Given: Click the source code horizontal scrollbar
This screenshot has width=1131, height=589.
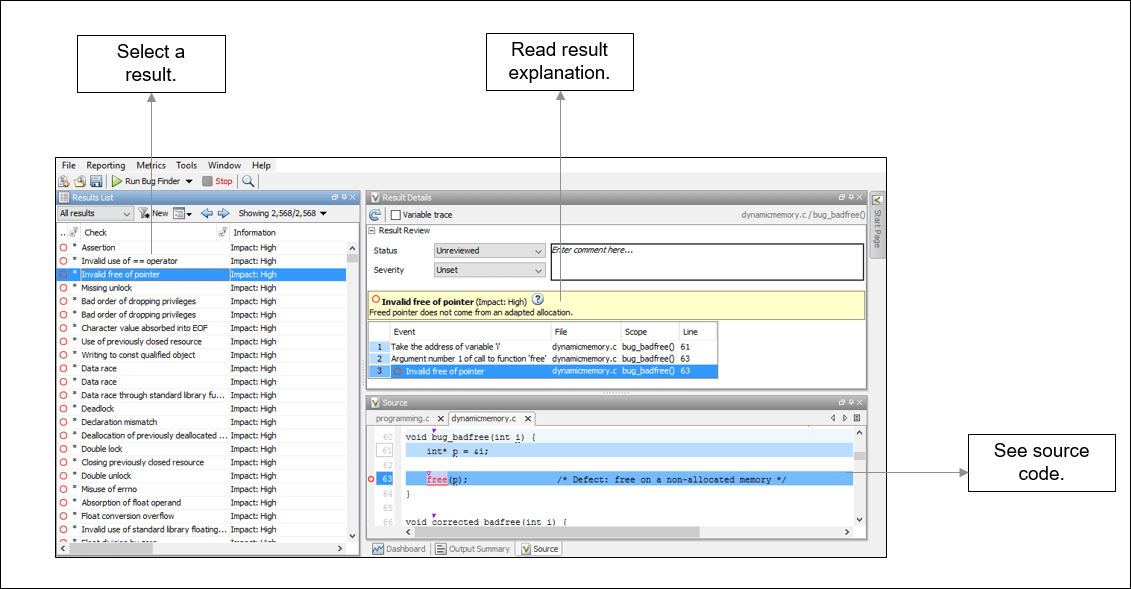Looking at the screenshot, I should pos(556,532).
